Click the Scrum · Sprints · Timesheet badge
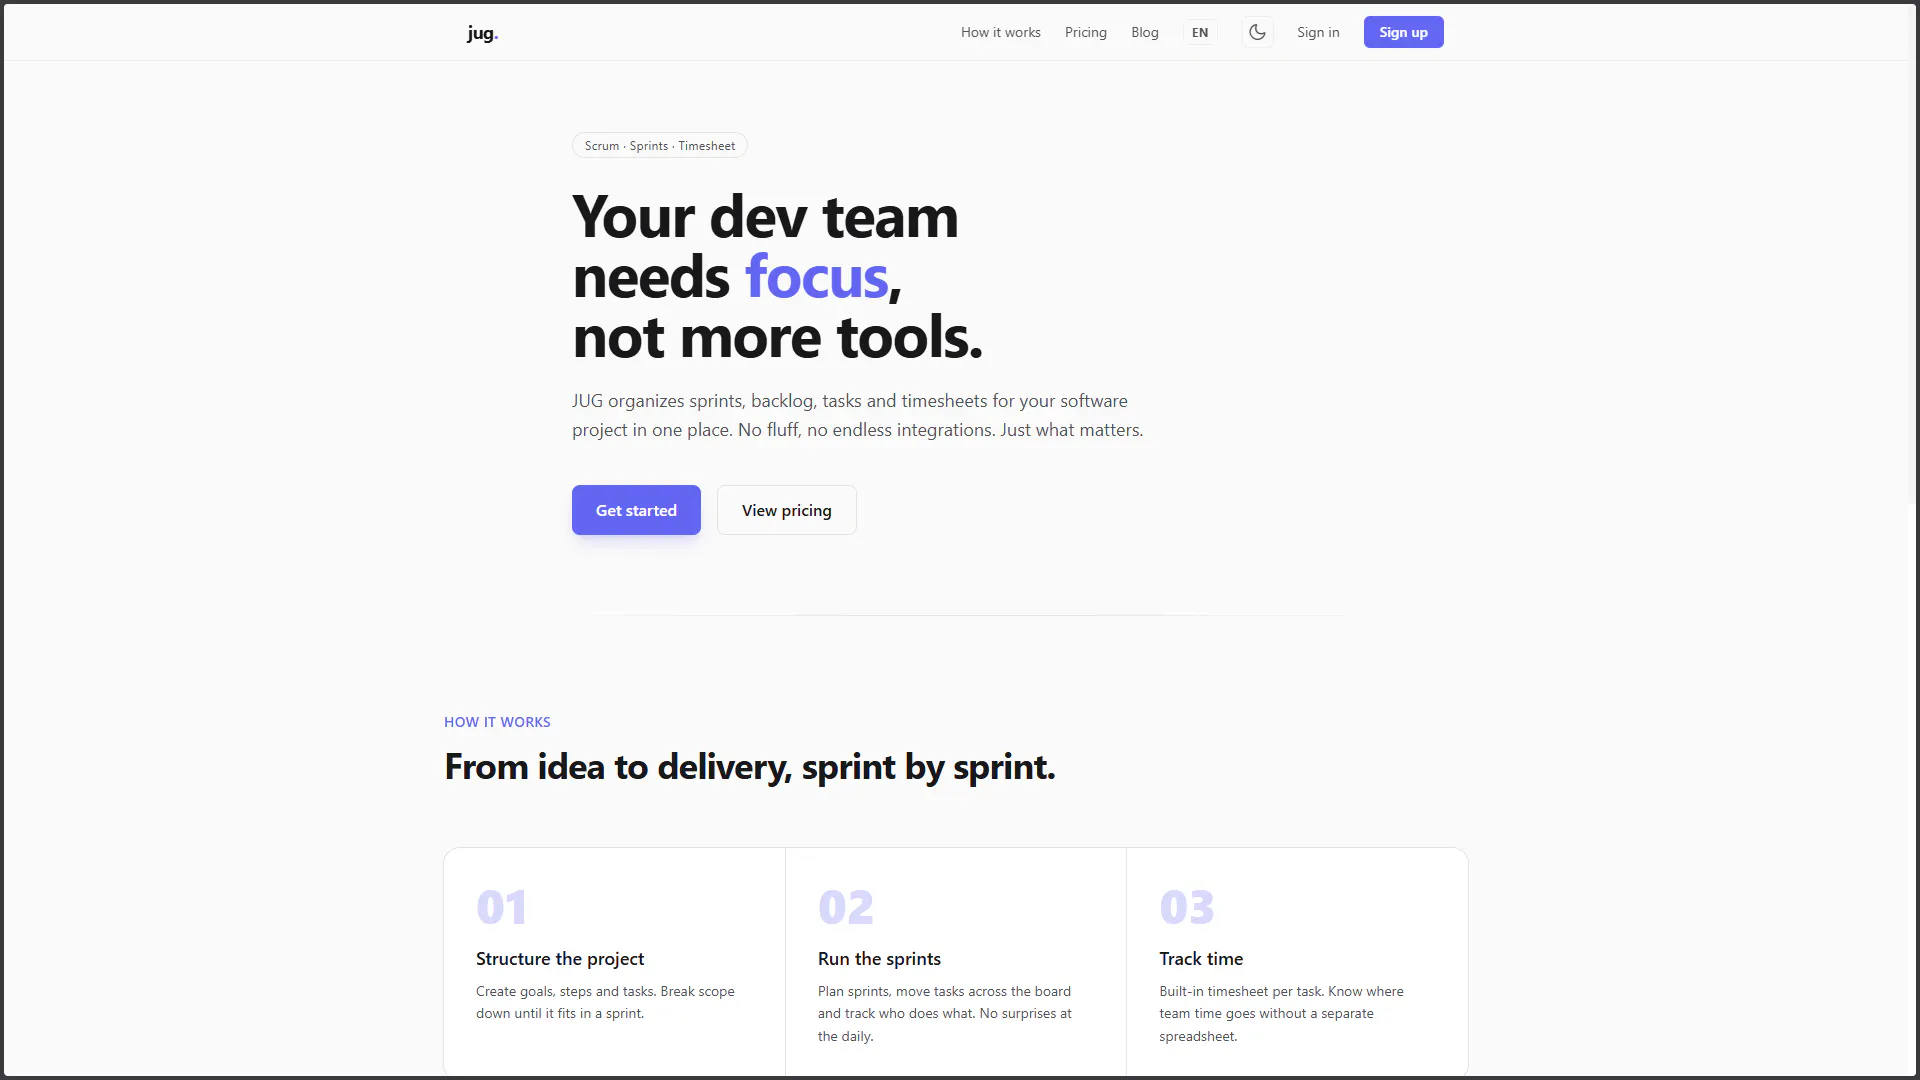 pos(659,146)
